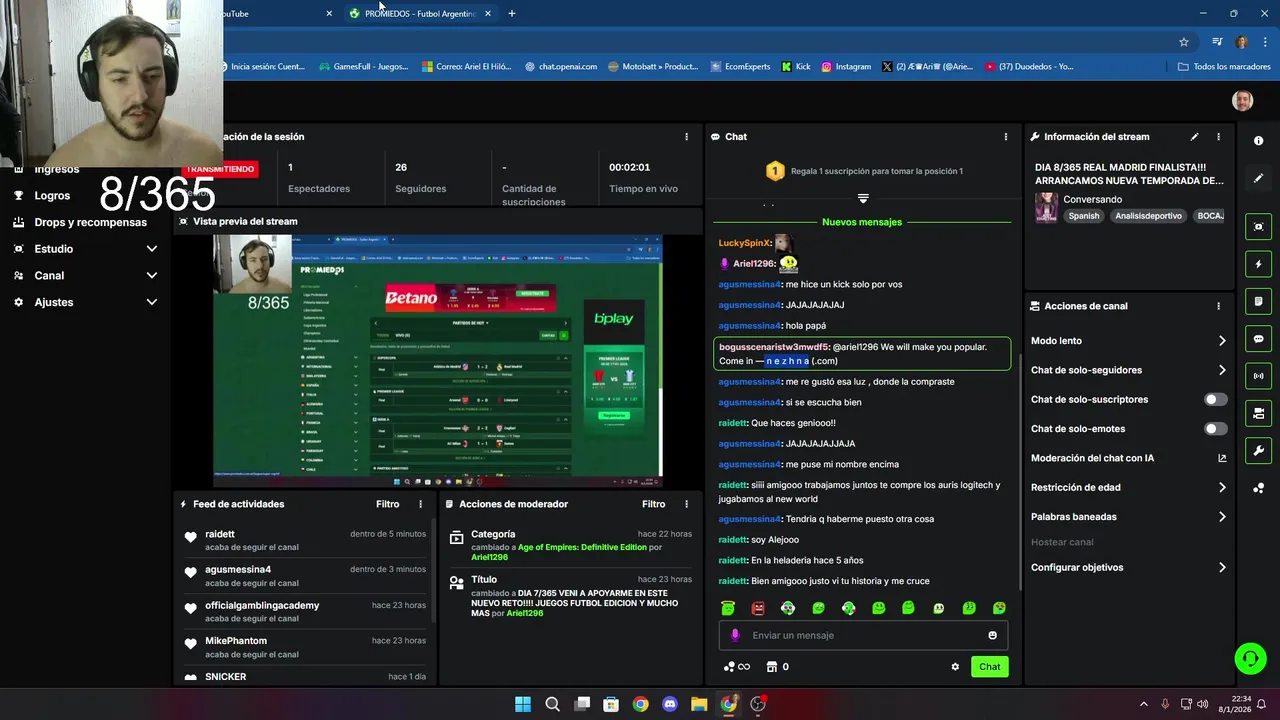This screenshot has height=720, width=1280.
Task: Open Filtro in Feed de actividades
Action: click(x=387, y=505)
